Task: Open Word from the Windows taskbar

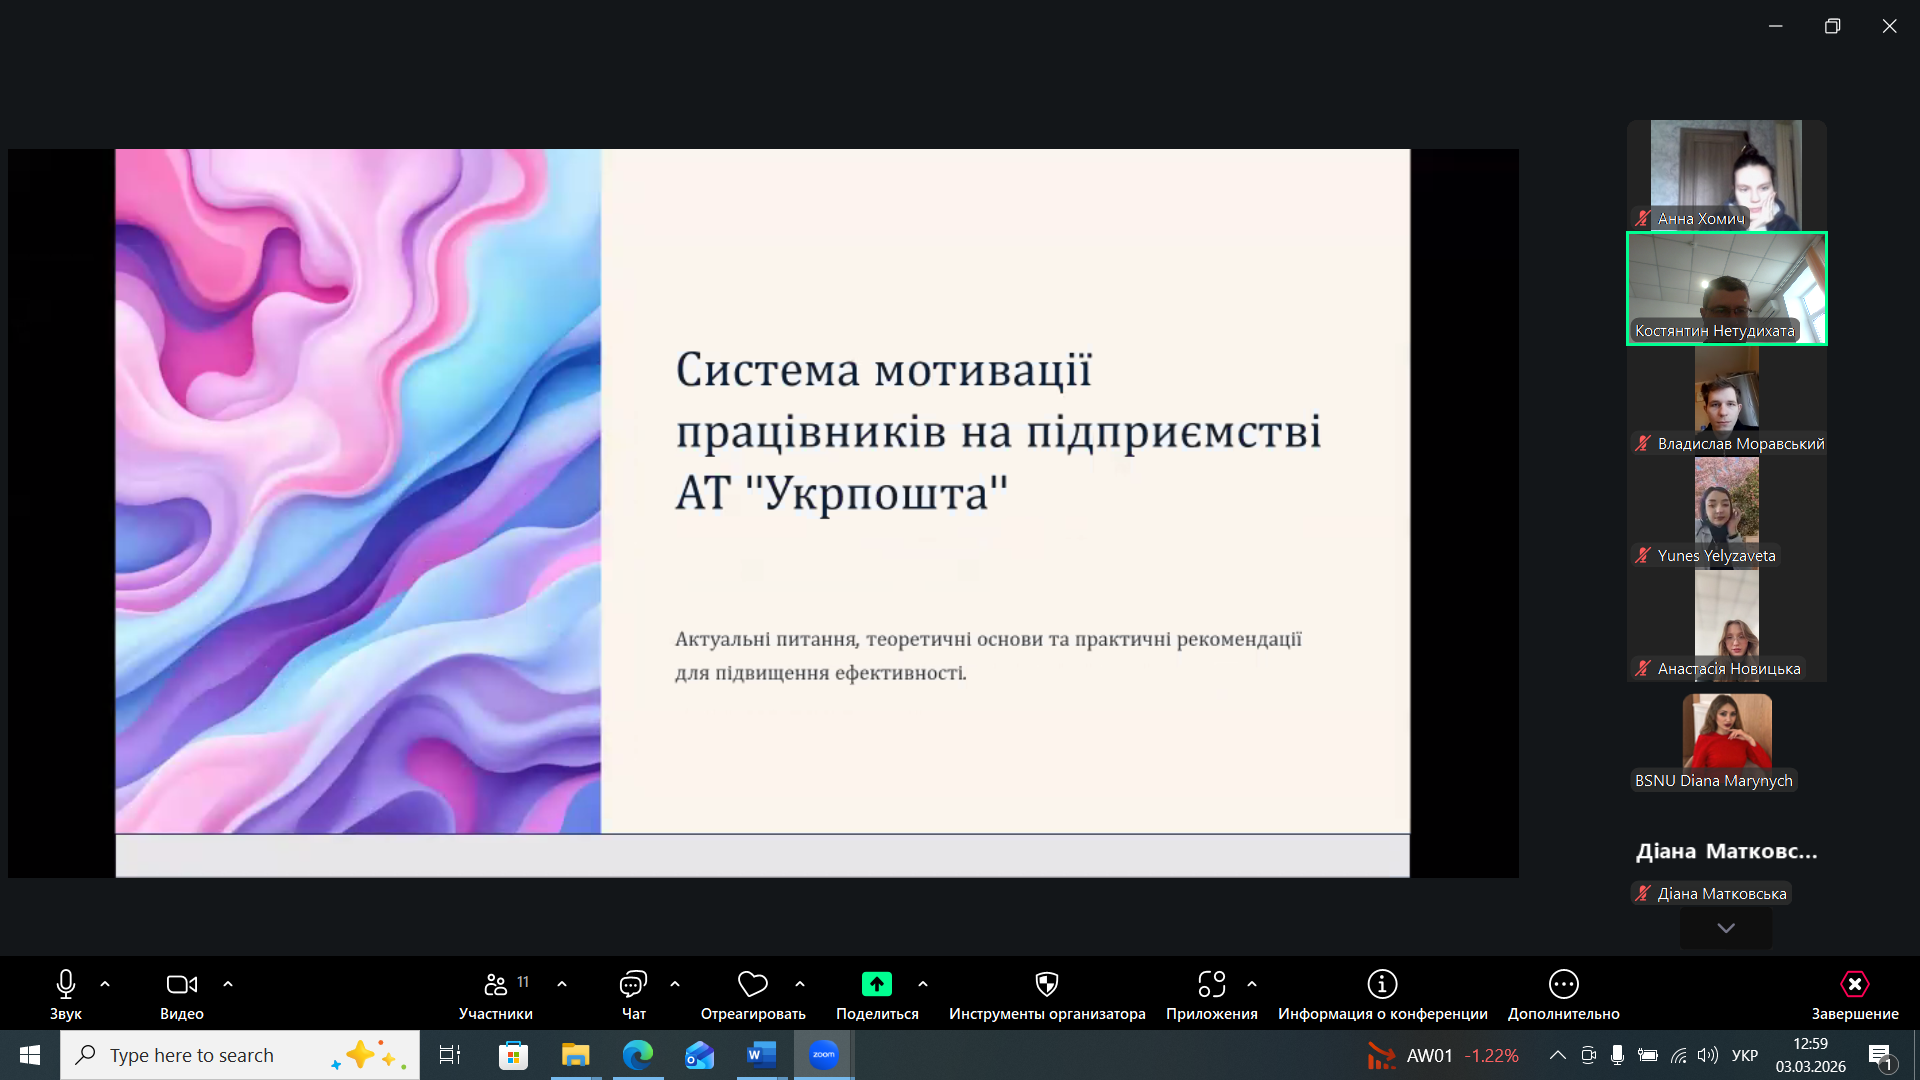Action: coord(761,1055)
